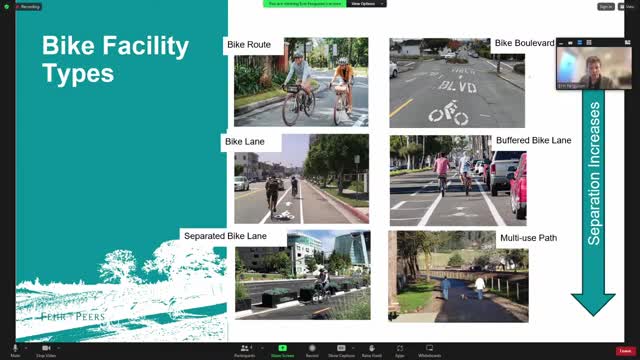Switch video panel to grid gallery view
640x360 pixels.
pyautogui.click(x=589, y=43)
